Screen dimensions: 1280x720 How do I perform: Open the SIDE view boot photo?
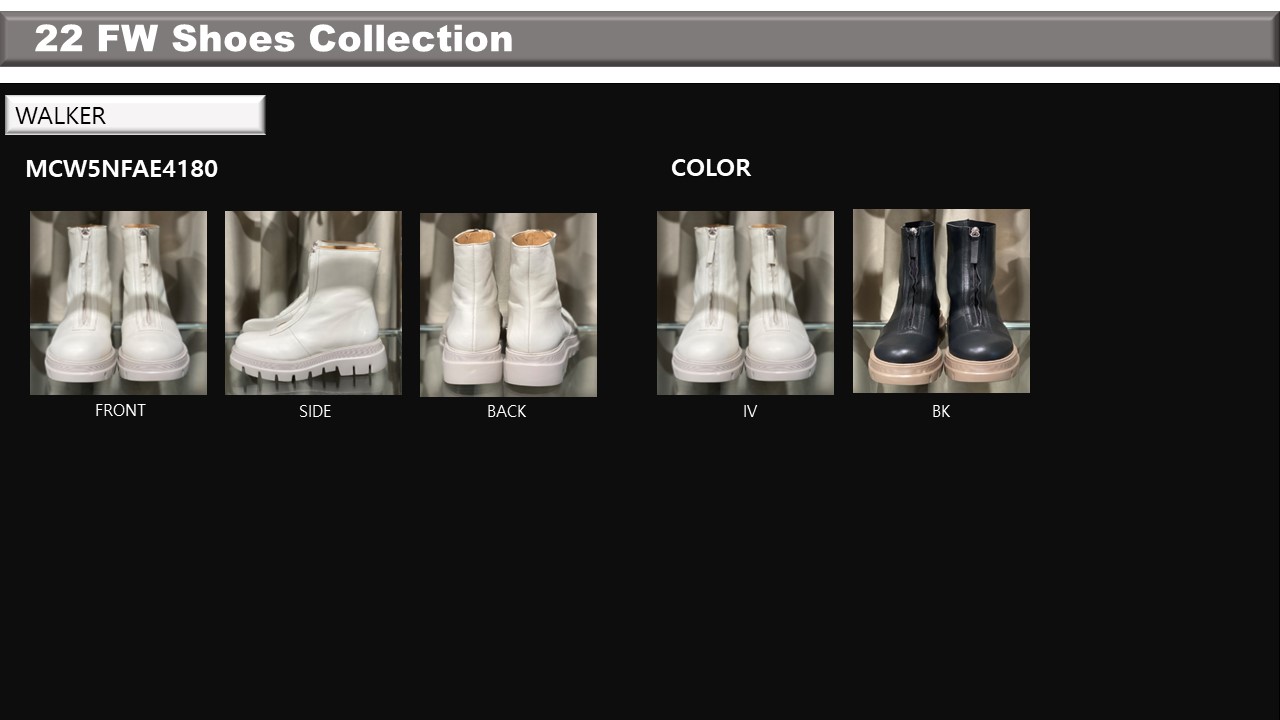(x=313, y=303)
